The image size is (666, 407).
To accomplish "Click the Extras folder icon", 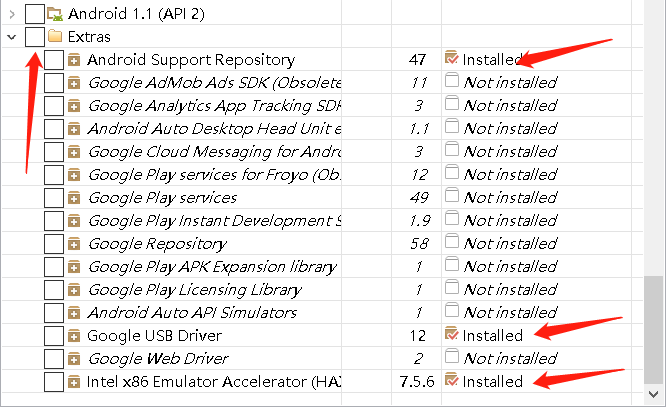I will coord(55,36).
